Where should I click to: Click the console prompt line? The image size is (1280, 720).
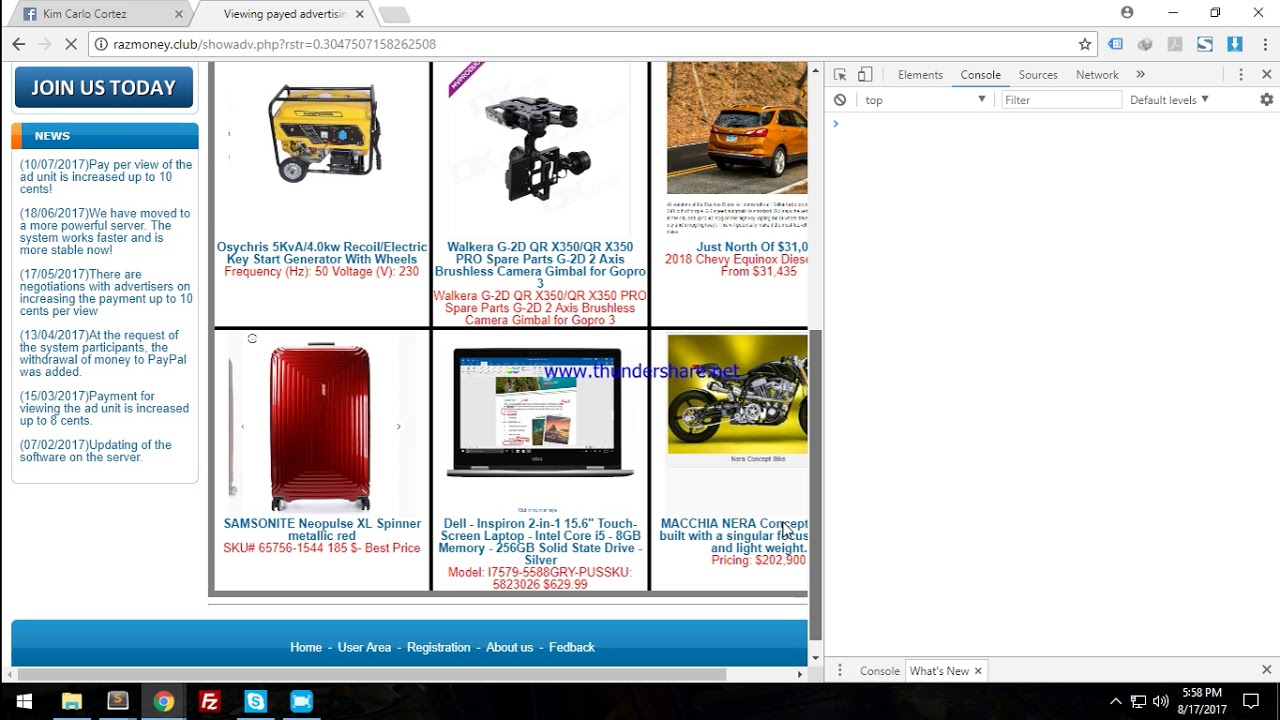click(1052, 124)
